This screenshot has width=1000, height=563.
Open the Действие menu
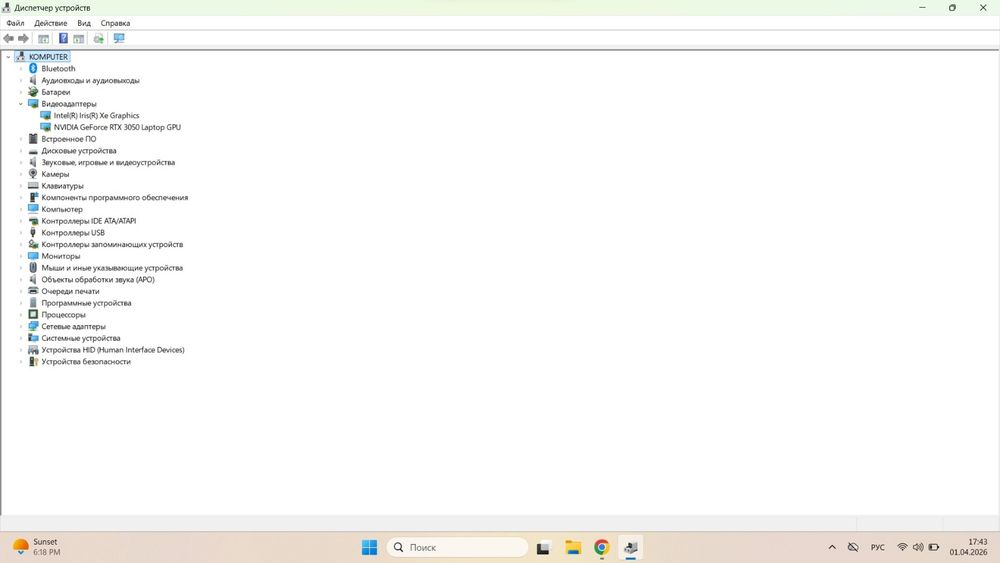50,23
